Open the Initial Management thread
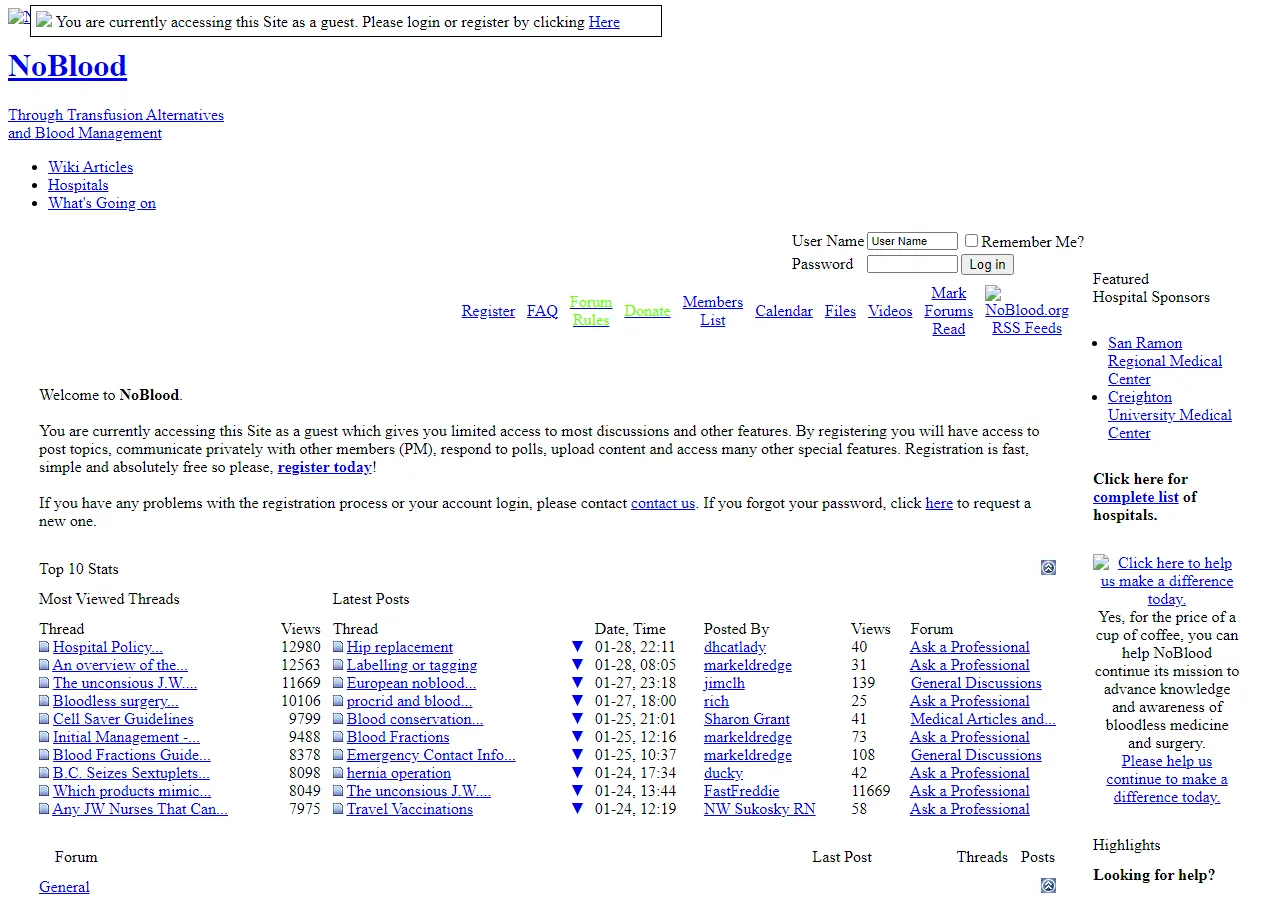Screen dimensions: 1280x900 tap(126, 737)
